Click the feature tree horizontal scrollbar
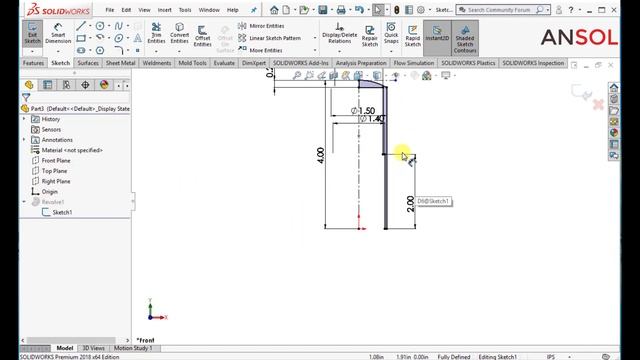Viewport: 640px width, 360px height. (71, 340)
